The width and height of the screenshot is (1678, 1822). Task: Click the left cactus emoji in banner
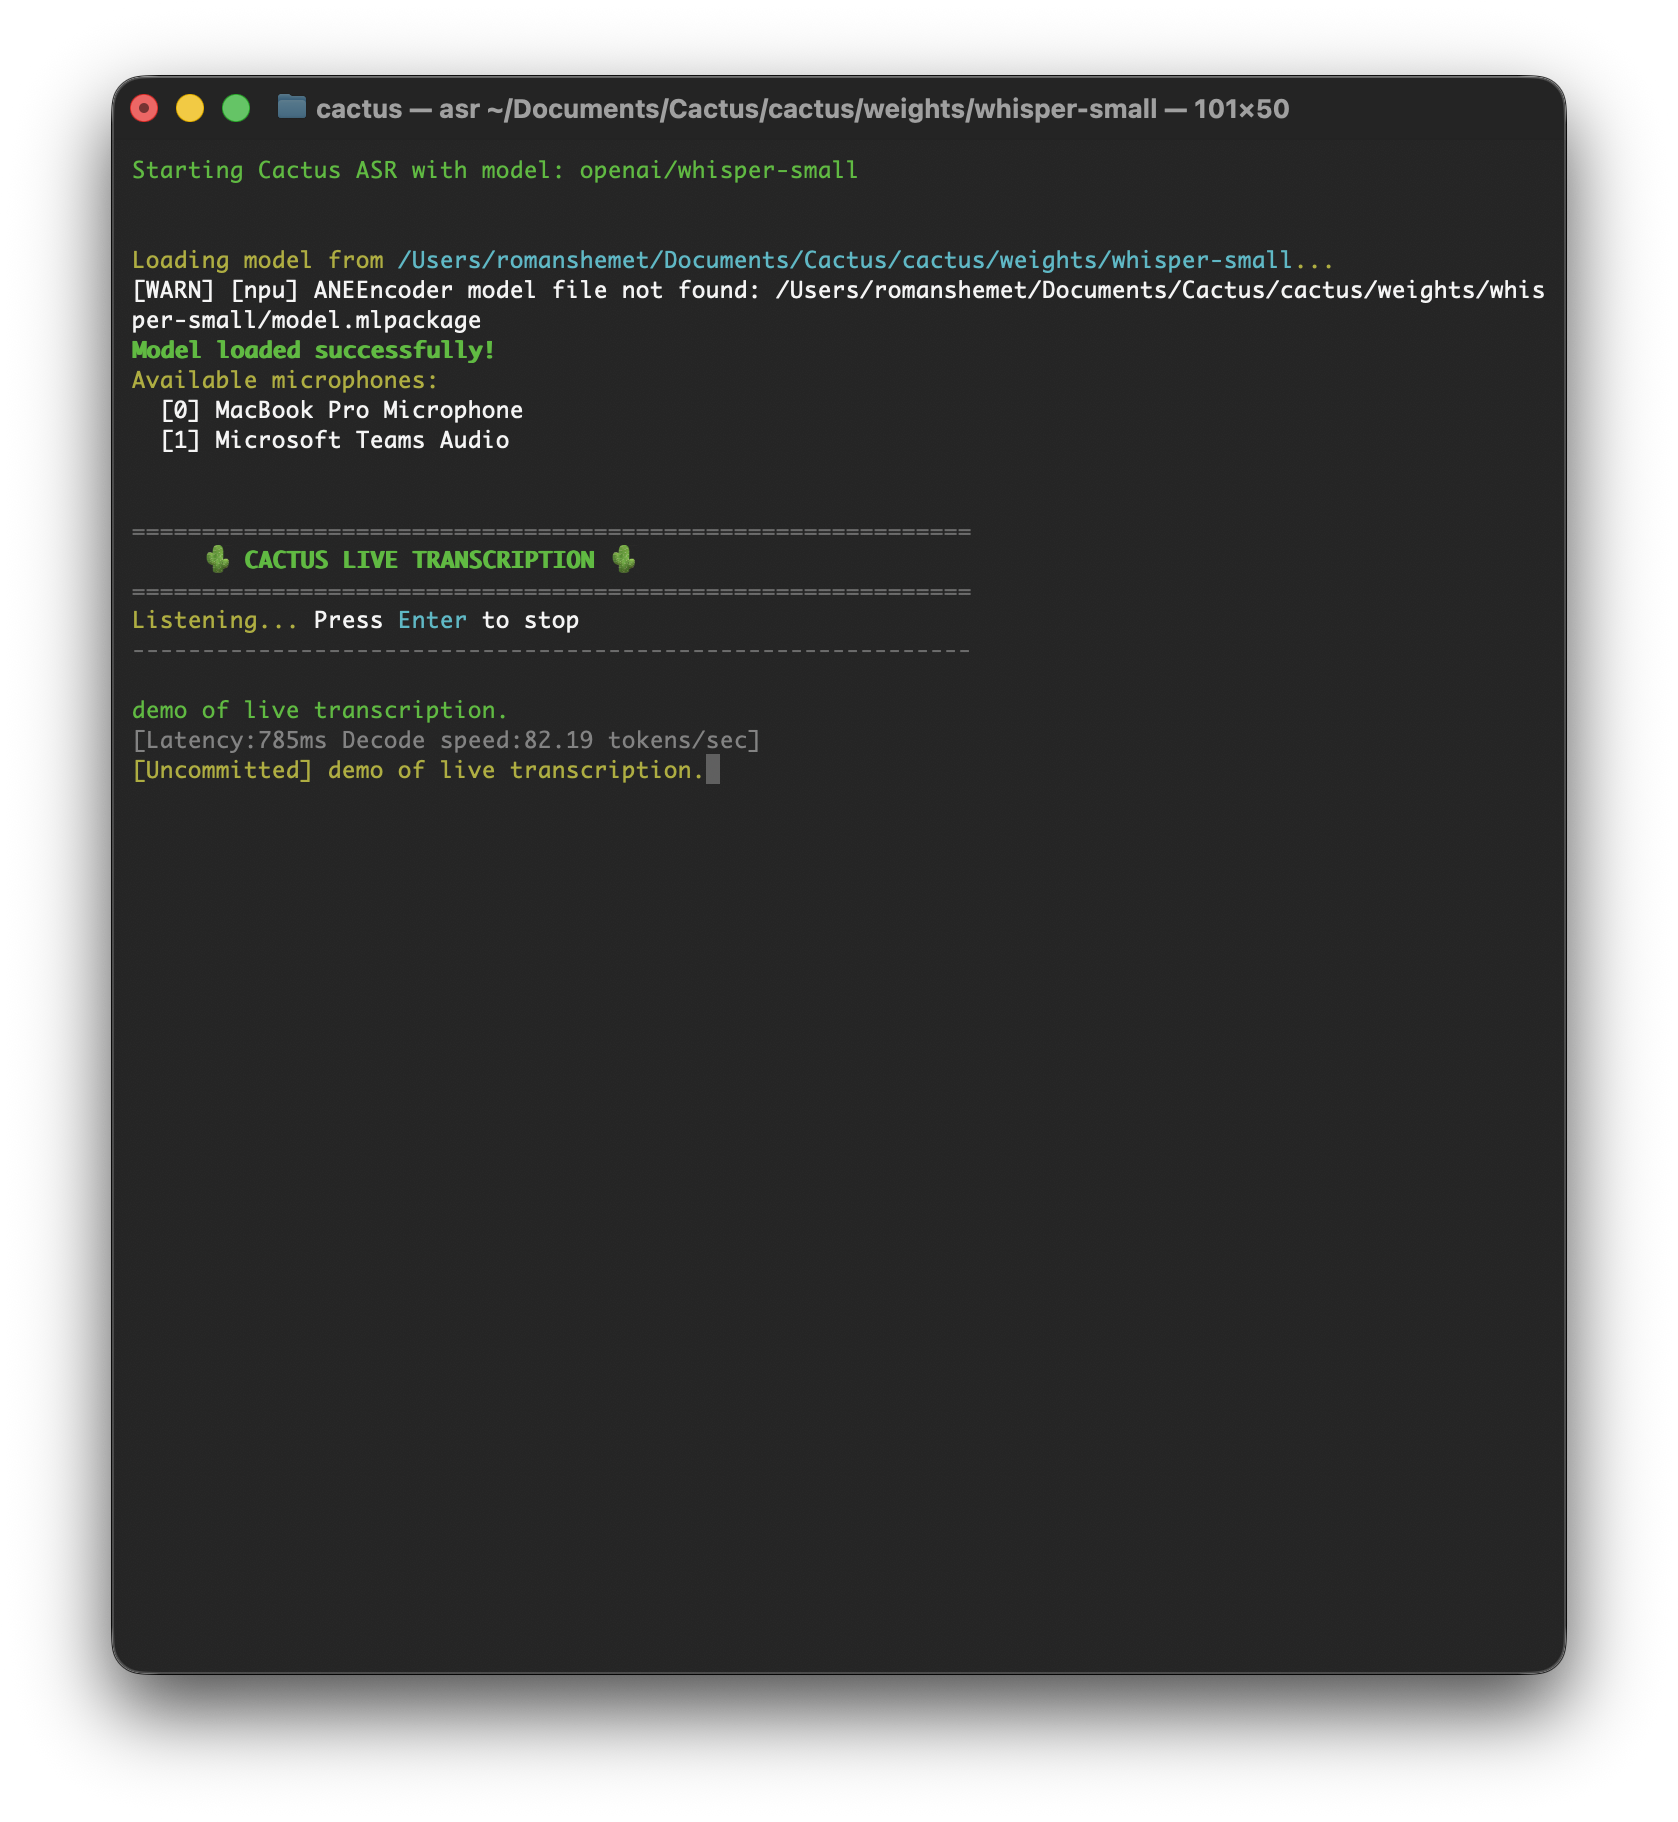click(x=217, y=560)
